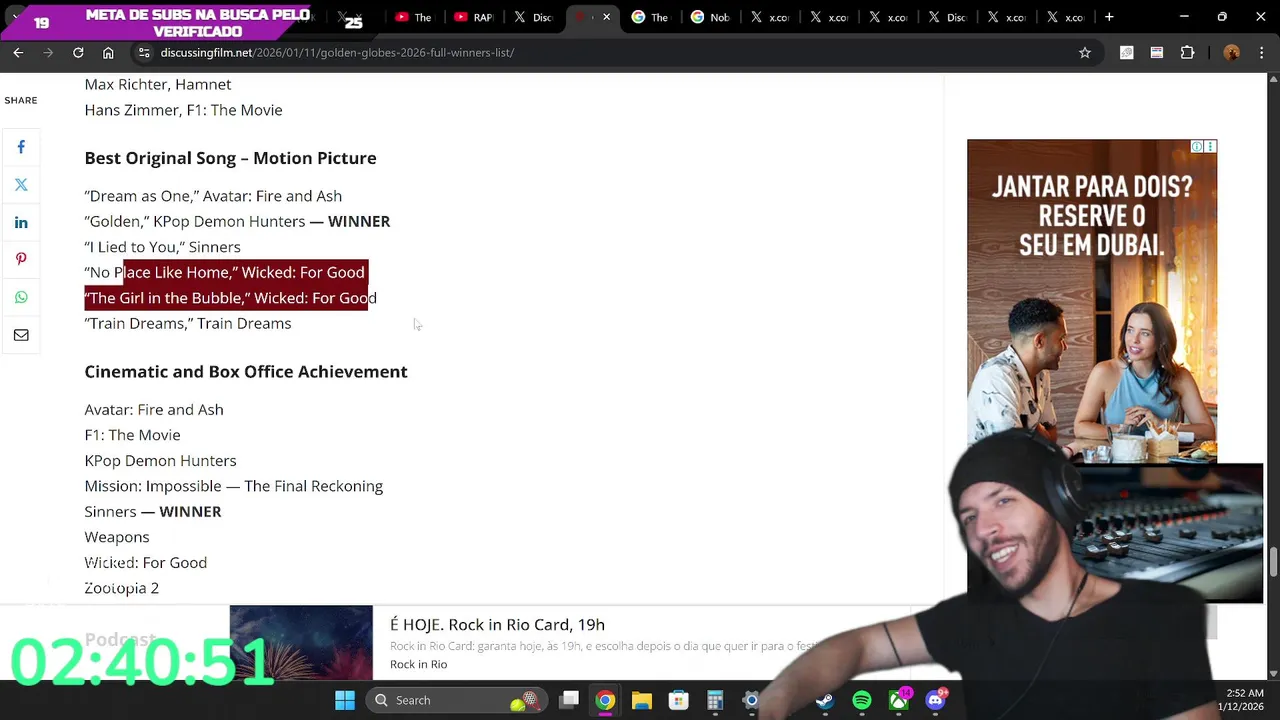Click "Max Richter, Hamnet" line
1280x720 pixels.
pos(158,84)
